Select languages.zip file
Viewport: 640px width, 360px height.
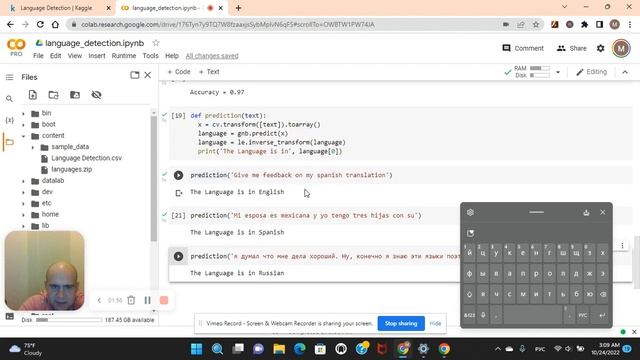click(71, 169)
